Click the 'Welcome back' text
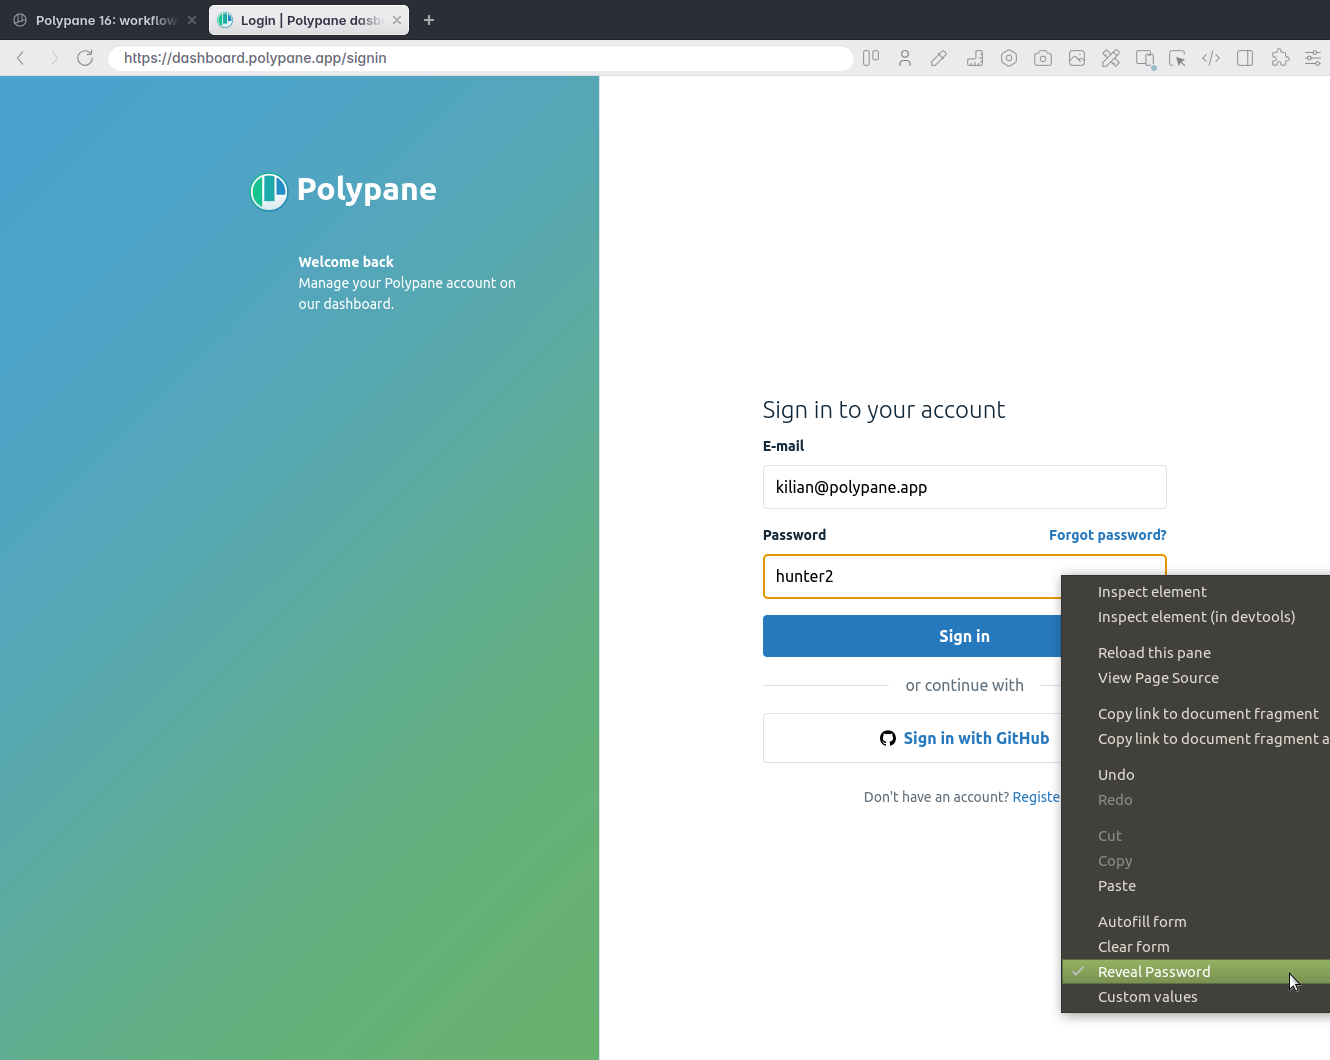 346,262
